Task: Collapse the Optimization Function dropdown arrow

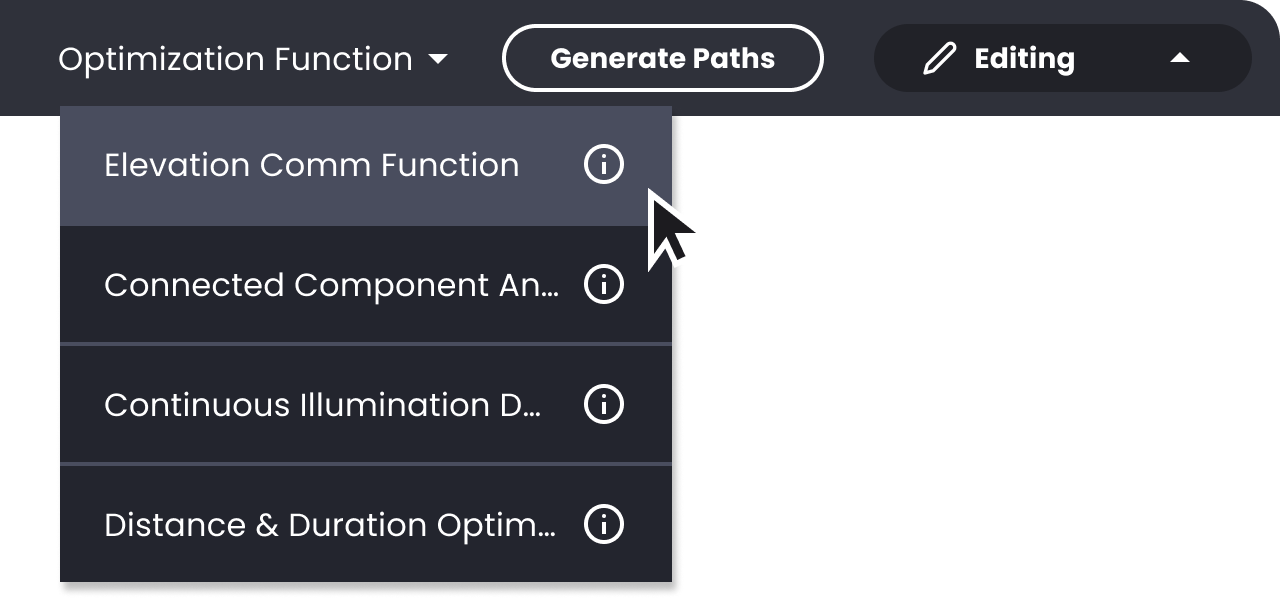Action: (x=438, y=60)
